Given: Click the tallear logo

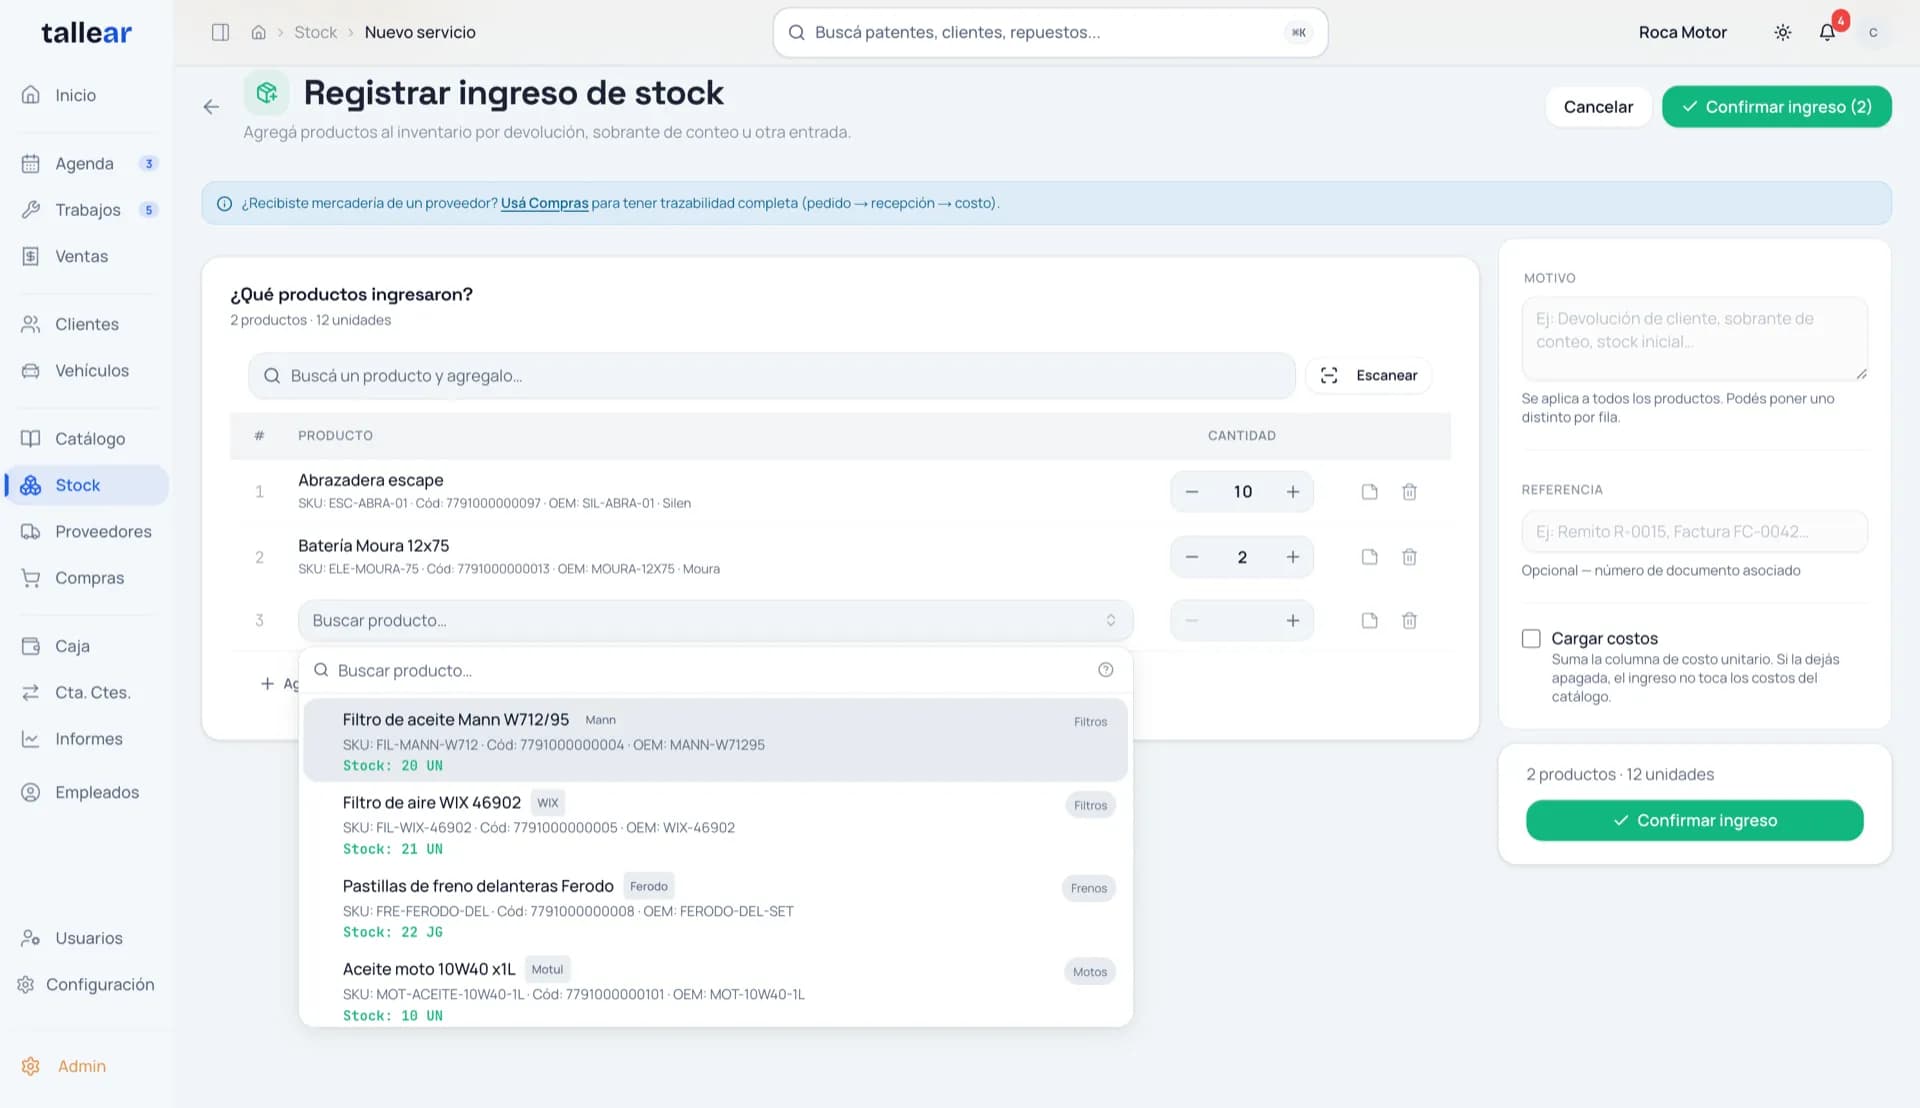Looking at the screenshot, I should [x=86, y=33].
